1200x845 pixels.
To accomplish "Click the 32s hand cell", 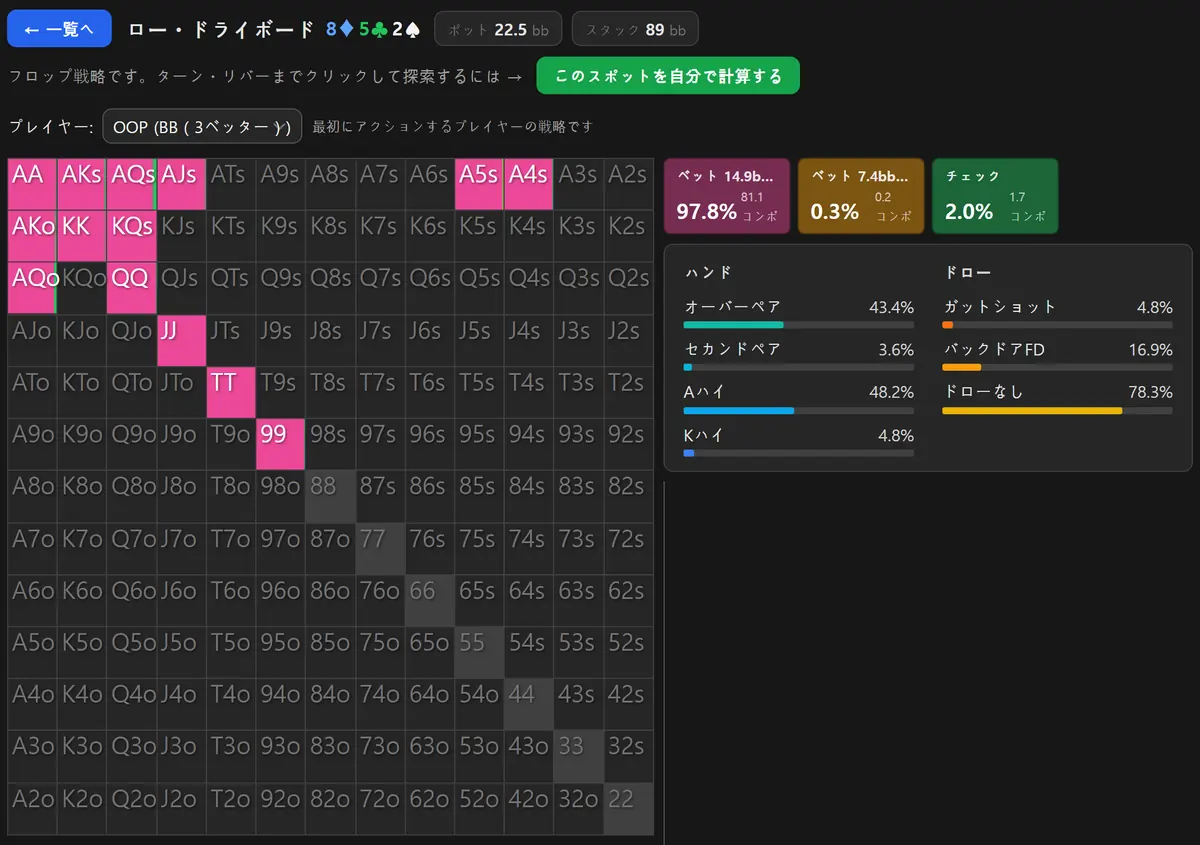I will pos(629,756).
